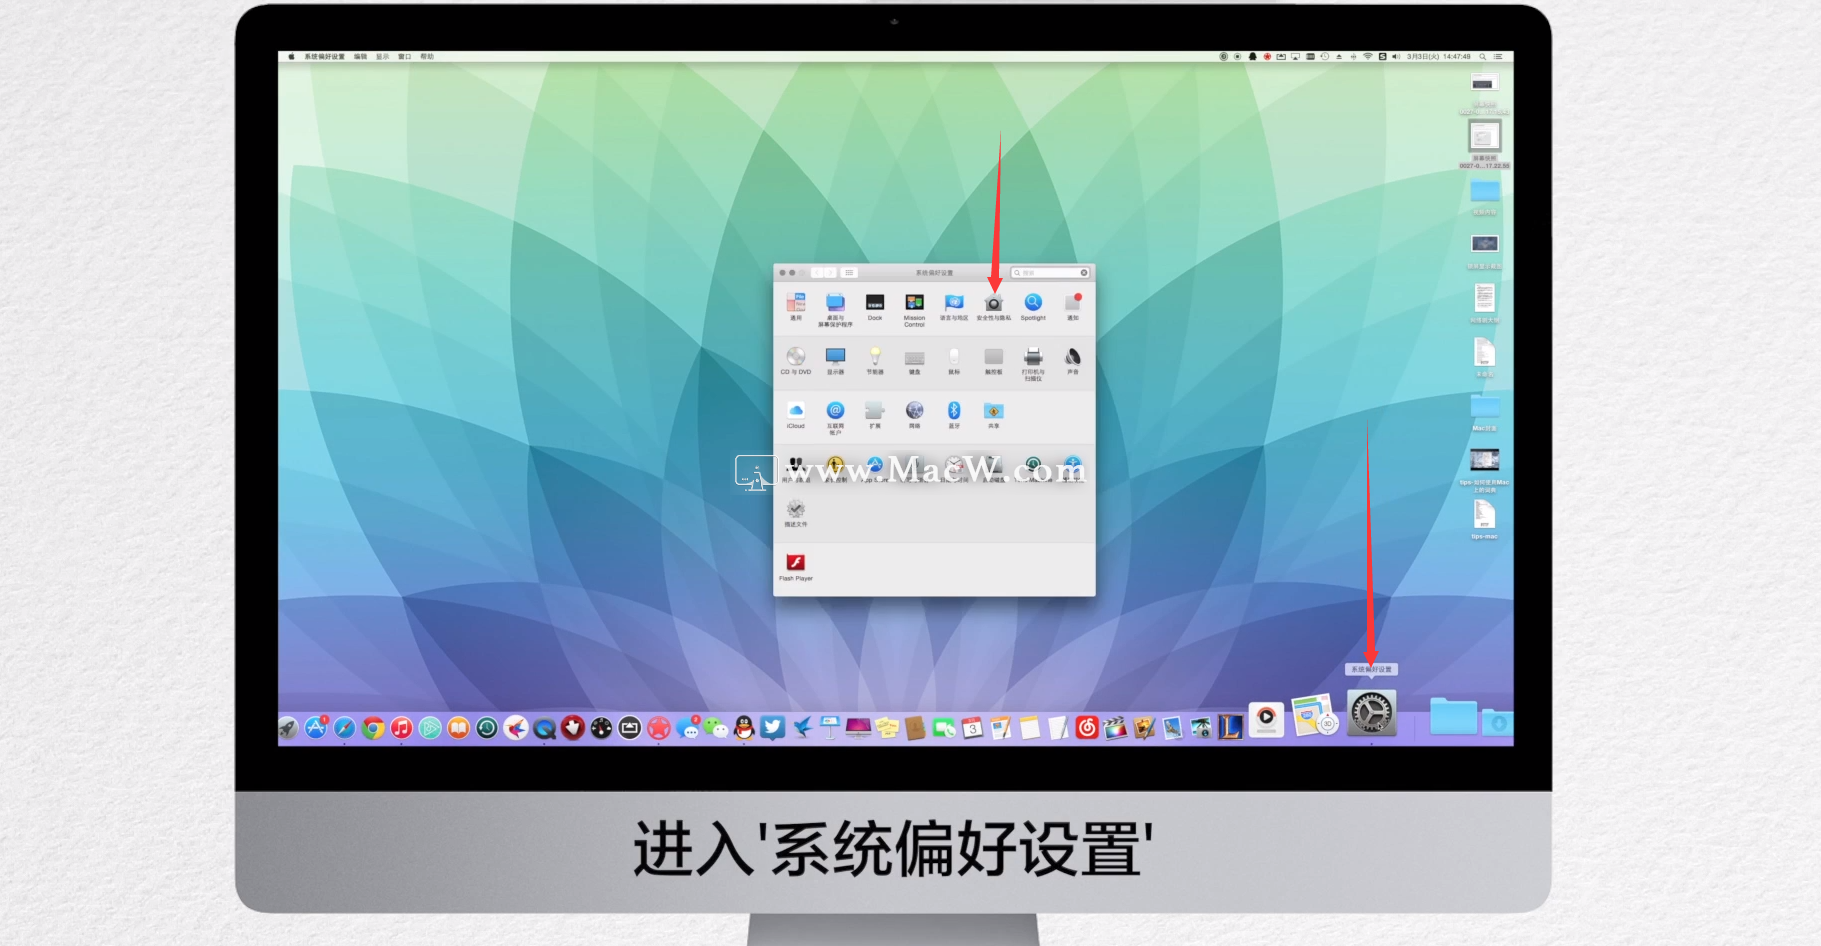Launch iTunes from the Dock
Image resolution: width=1821 pixels, height=946 pixels.
[x=401, y=728]
